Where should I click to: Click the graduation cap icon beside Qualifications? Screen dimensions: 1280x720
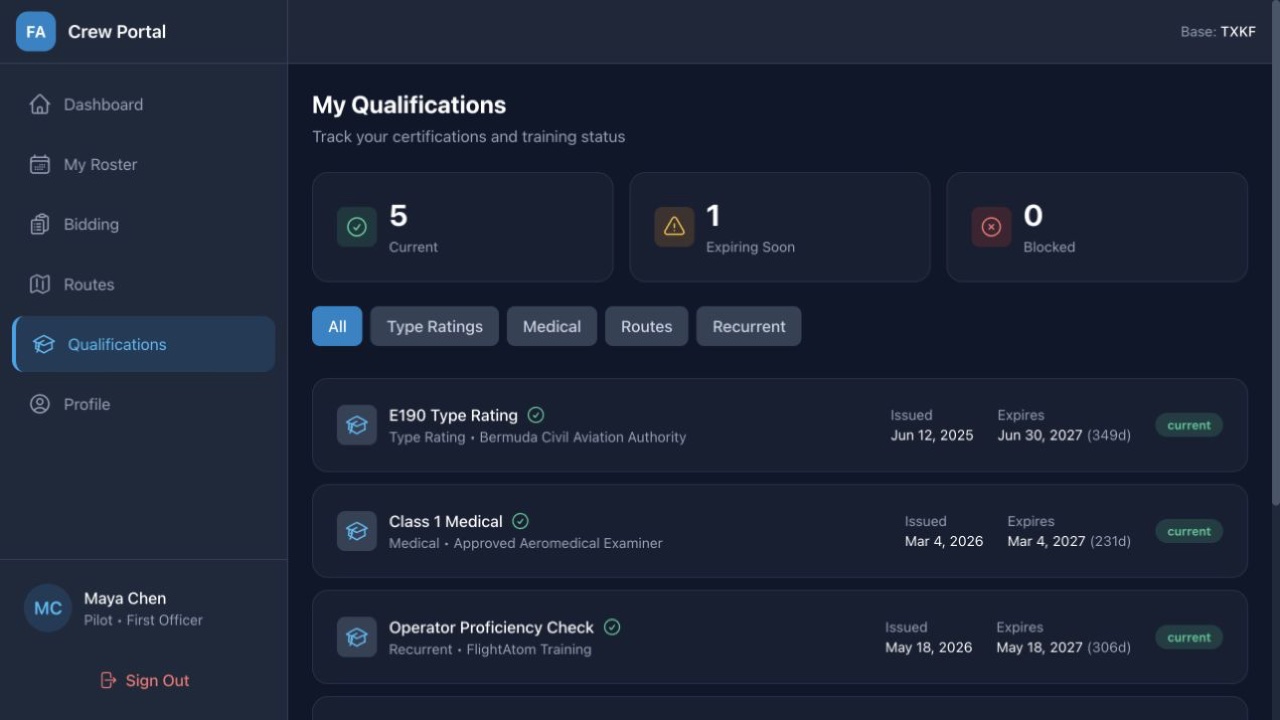(x=44, y=344)
